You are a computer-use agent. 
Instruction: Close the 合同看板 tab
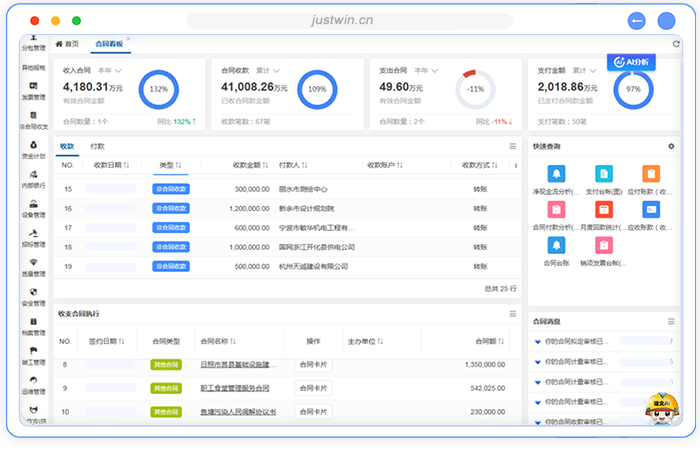click(x=128, y=40)
